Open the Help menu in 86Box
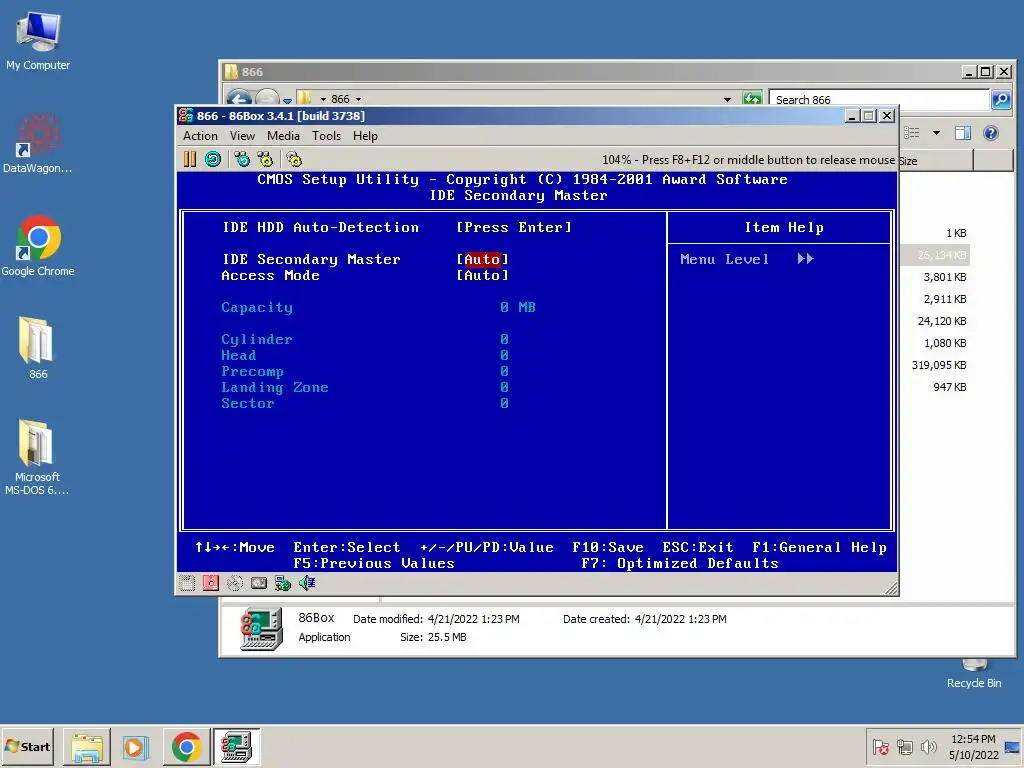The height and width of the screenshot is (768, 1024). [365, 136]
